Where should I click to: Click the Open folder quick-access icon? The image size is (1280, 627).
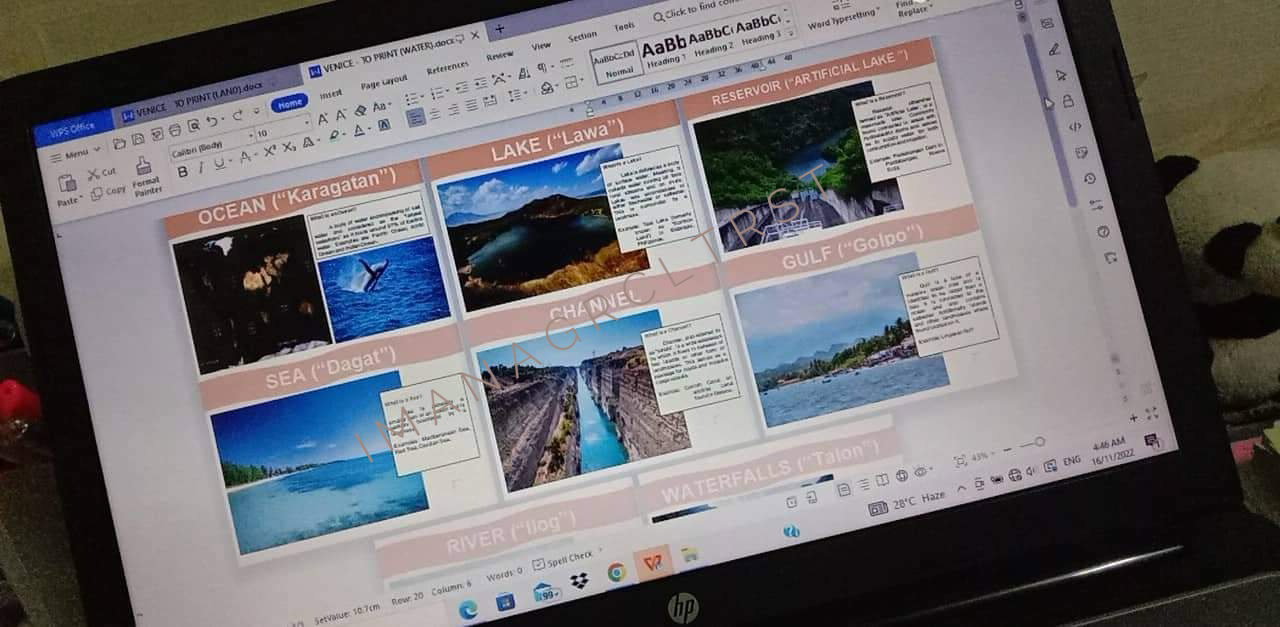pyautogui.click(x=120, y=144)
